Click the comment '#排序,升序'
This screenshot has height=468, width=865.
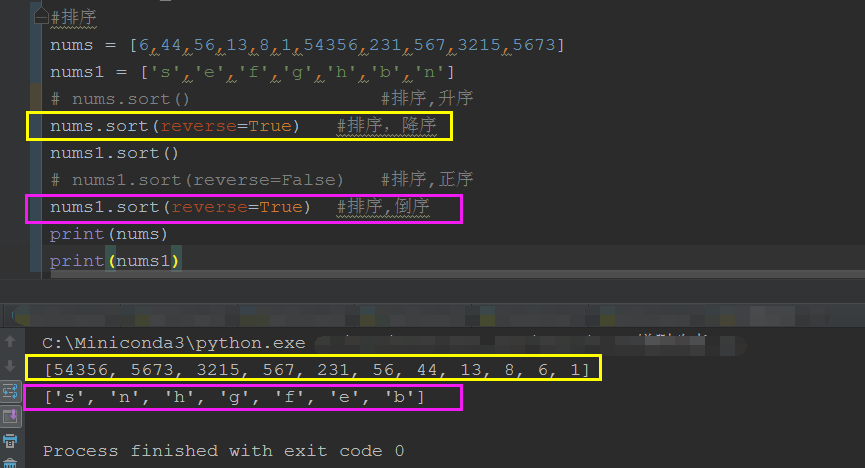(x=427, y=99)
